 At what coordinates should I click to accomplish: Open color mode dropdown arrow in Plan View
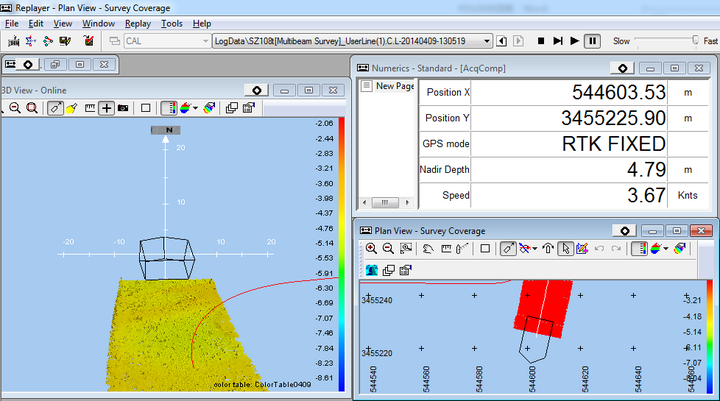tap(665, 249)
